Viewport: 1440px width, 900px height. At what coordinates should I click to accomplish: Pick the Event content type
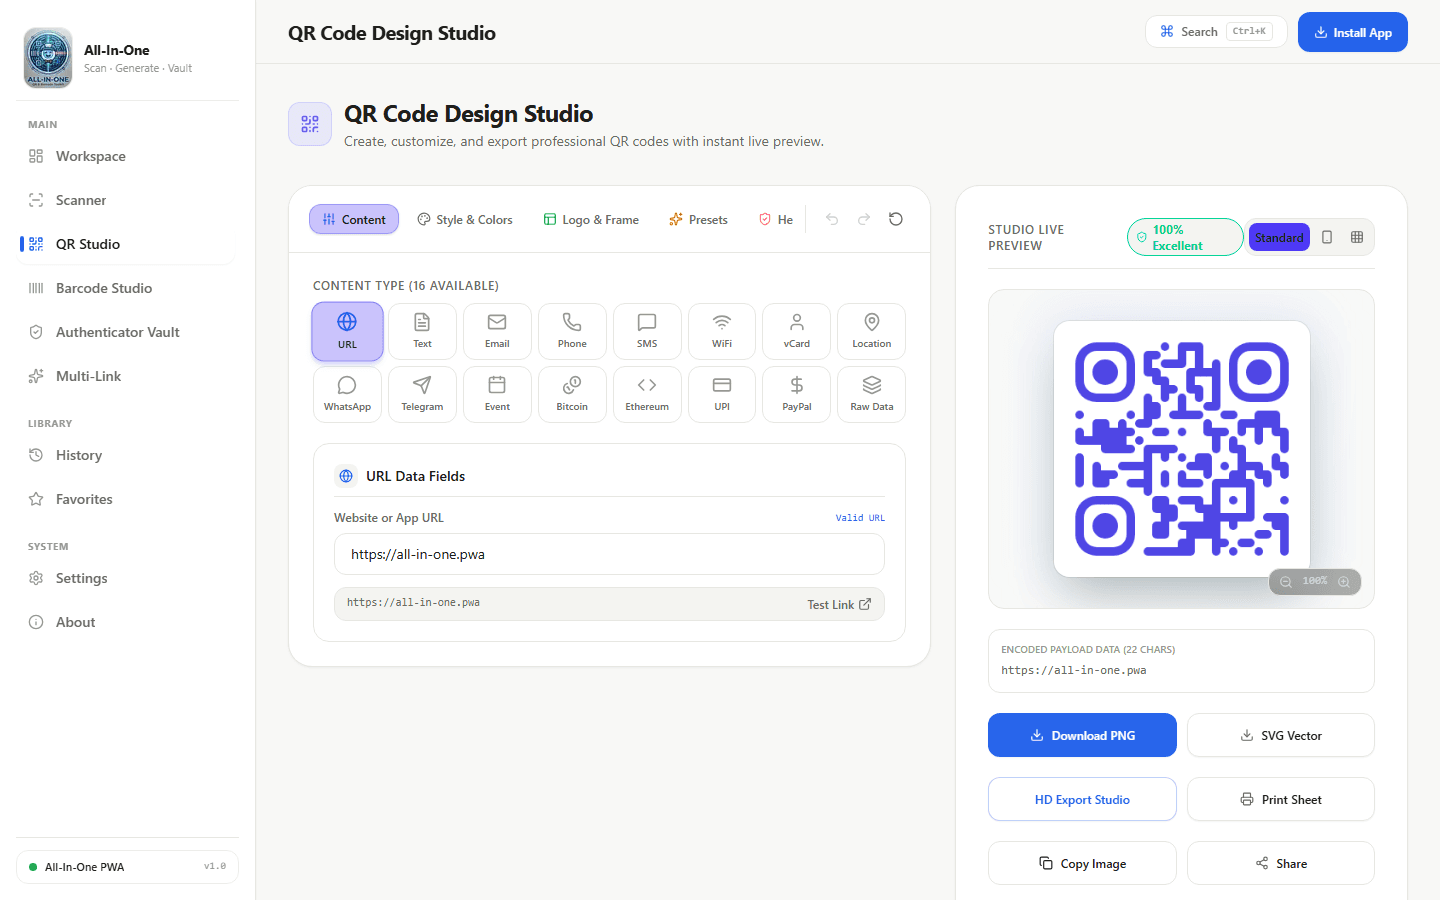[x=497, y=394]
